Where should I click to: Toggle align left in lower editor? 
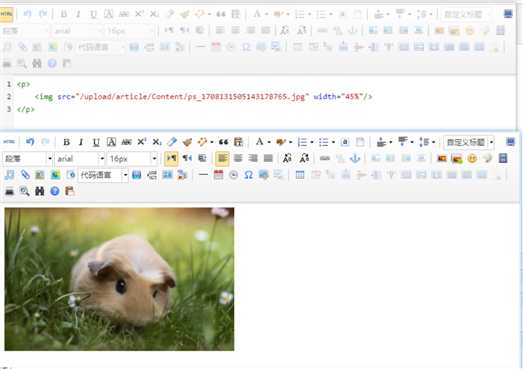(222, 158)
